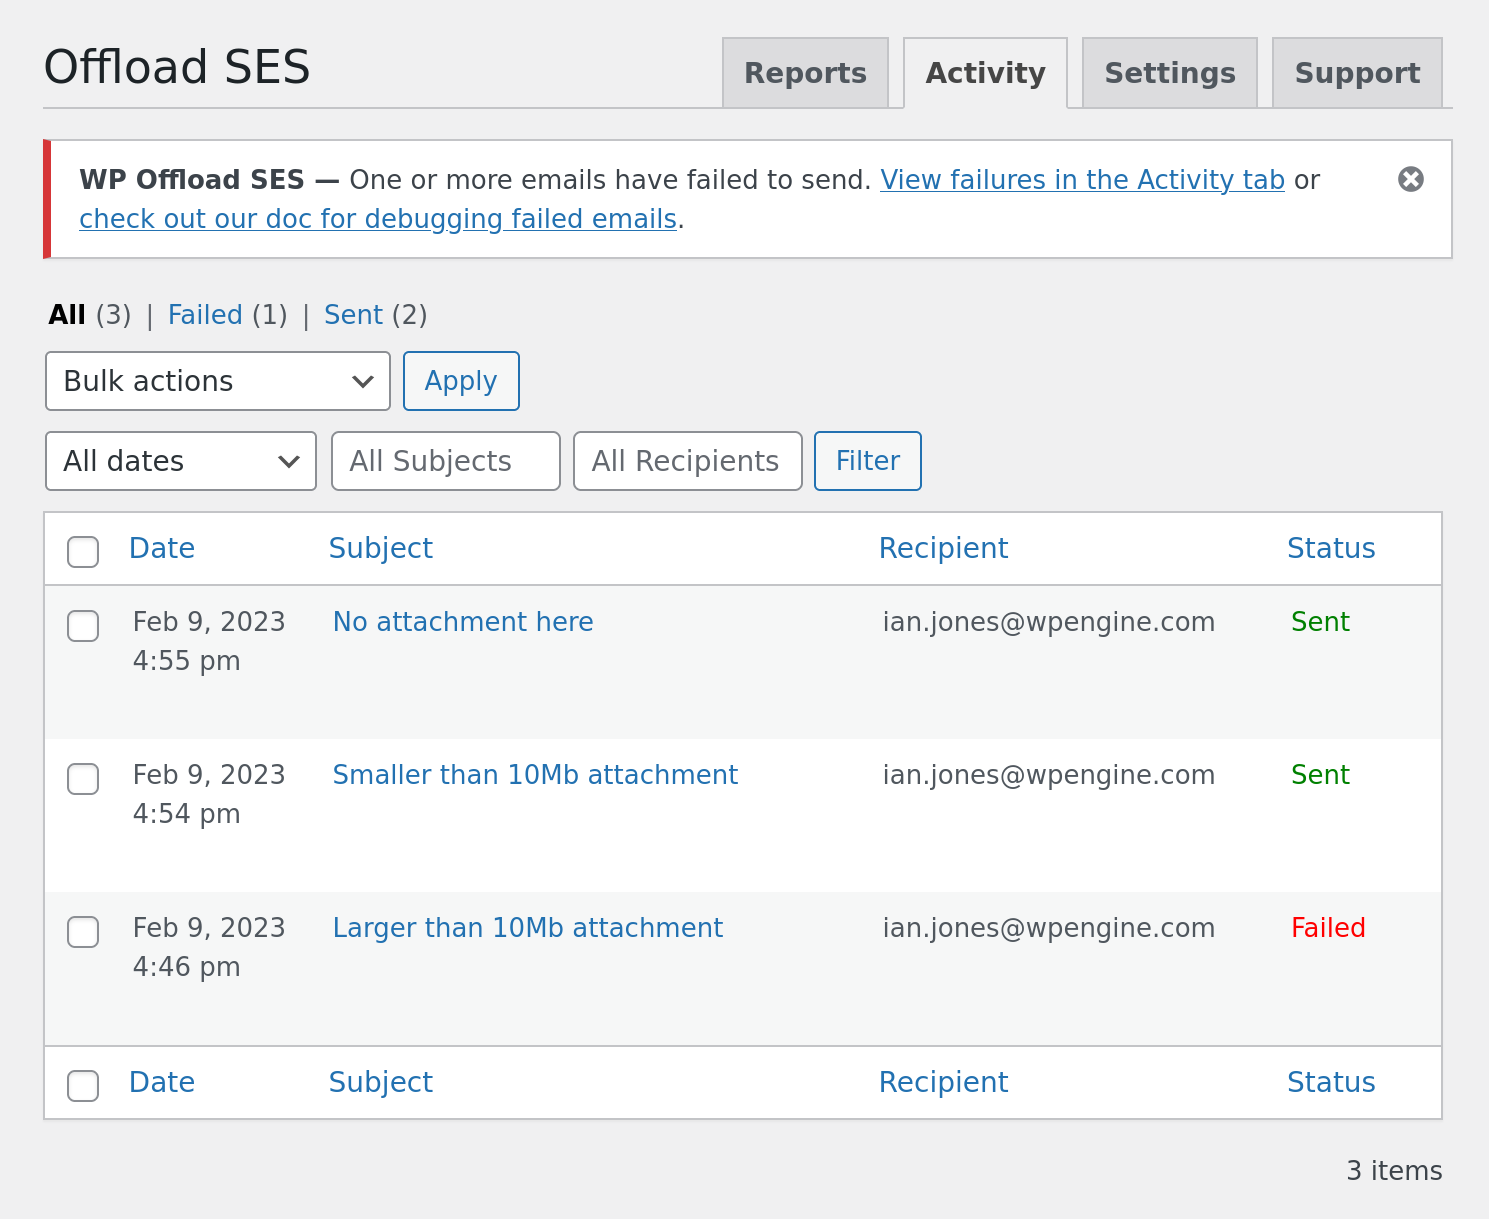Switch to the Activity tab
The width and height of the screenshot is (1489, 1219).
(x=985, y=73)
